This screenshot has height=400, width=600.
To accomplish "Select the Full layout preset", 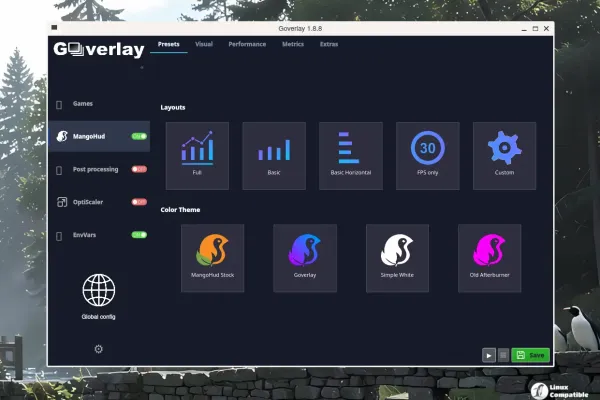I will click(x=197, y=156).
